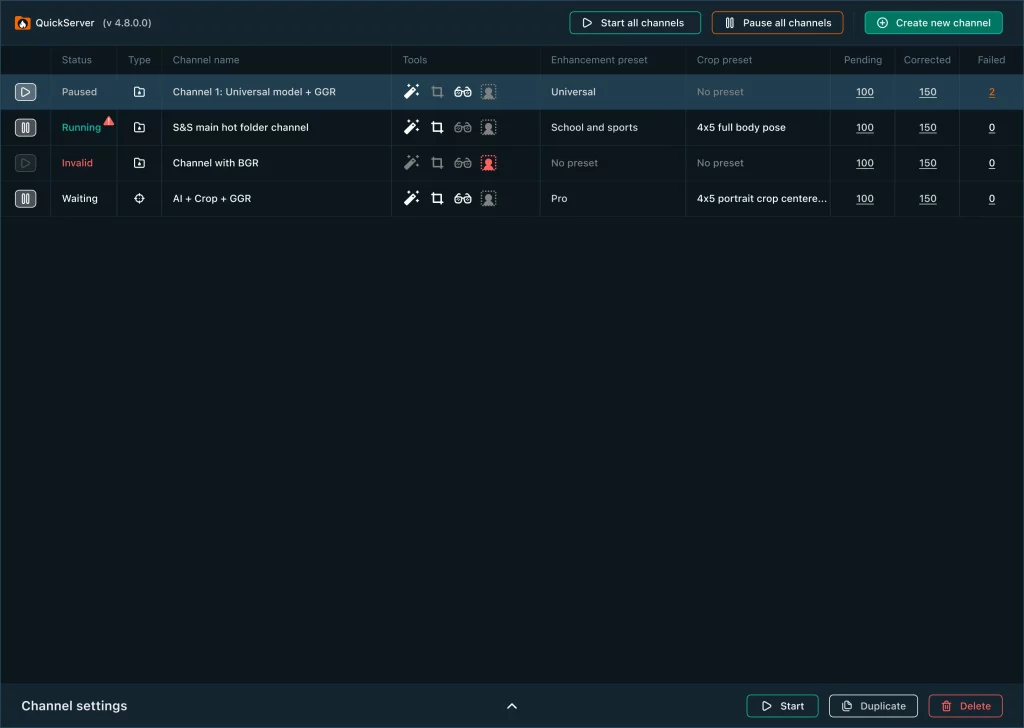The image size is (1024, 728).
Task: Click Pause all channels button
Action: 777,23
